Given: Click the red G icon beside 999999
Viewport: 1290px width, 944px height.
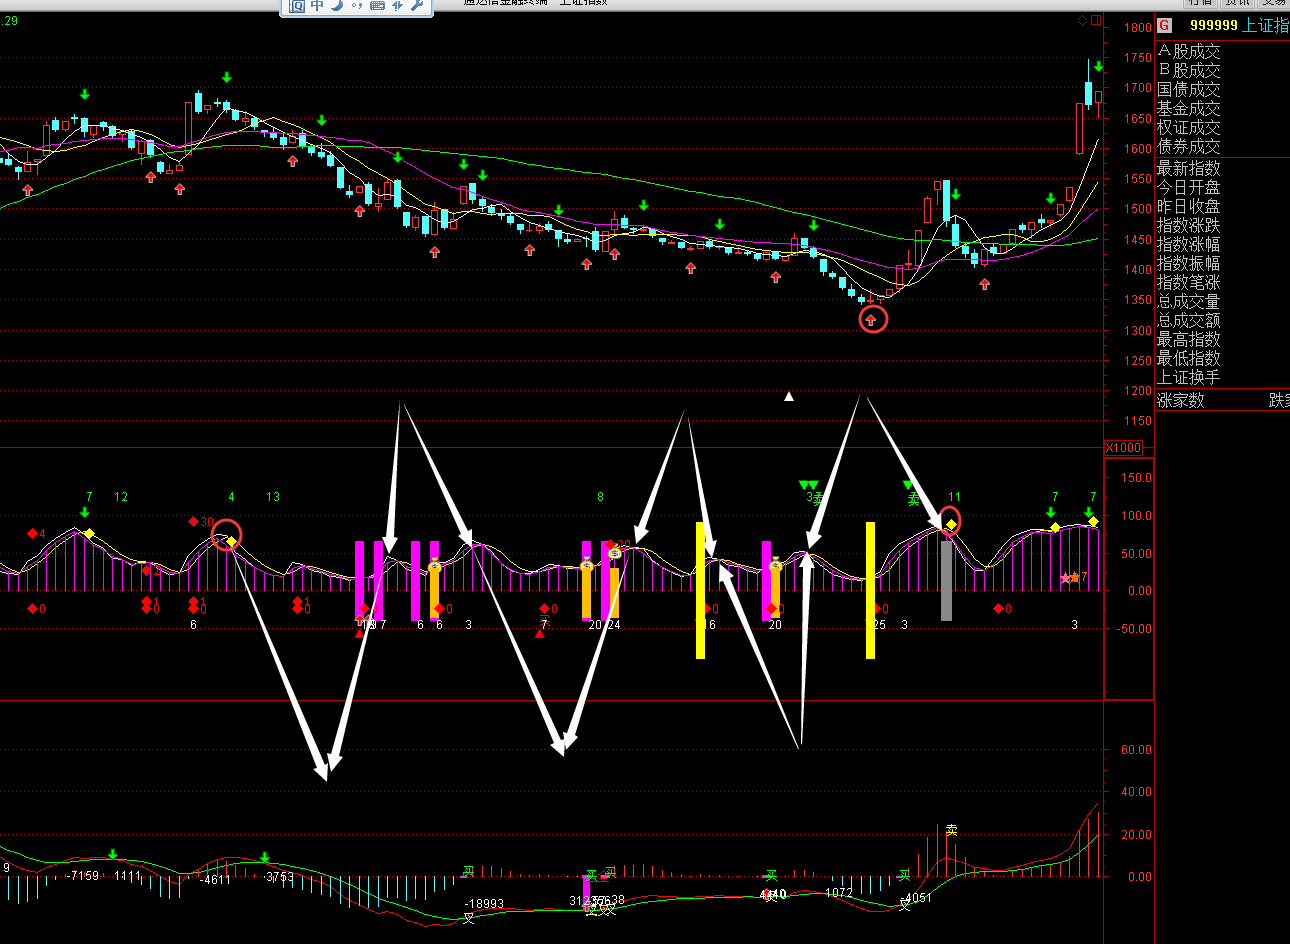Looking at the screenshot, I should coord(1165,25).
